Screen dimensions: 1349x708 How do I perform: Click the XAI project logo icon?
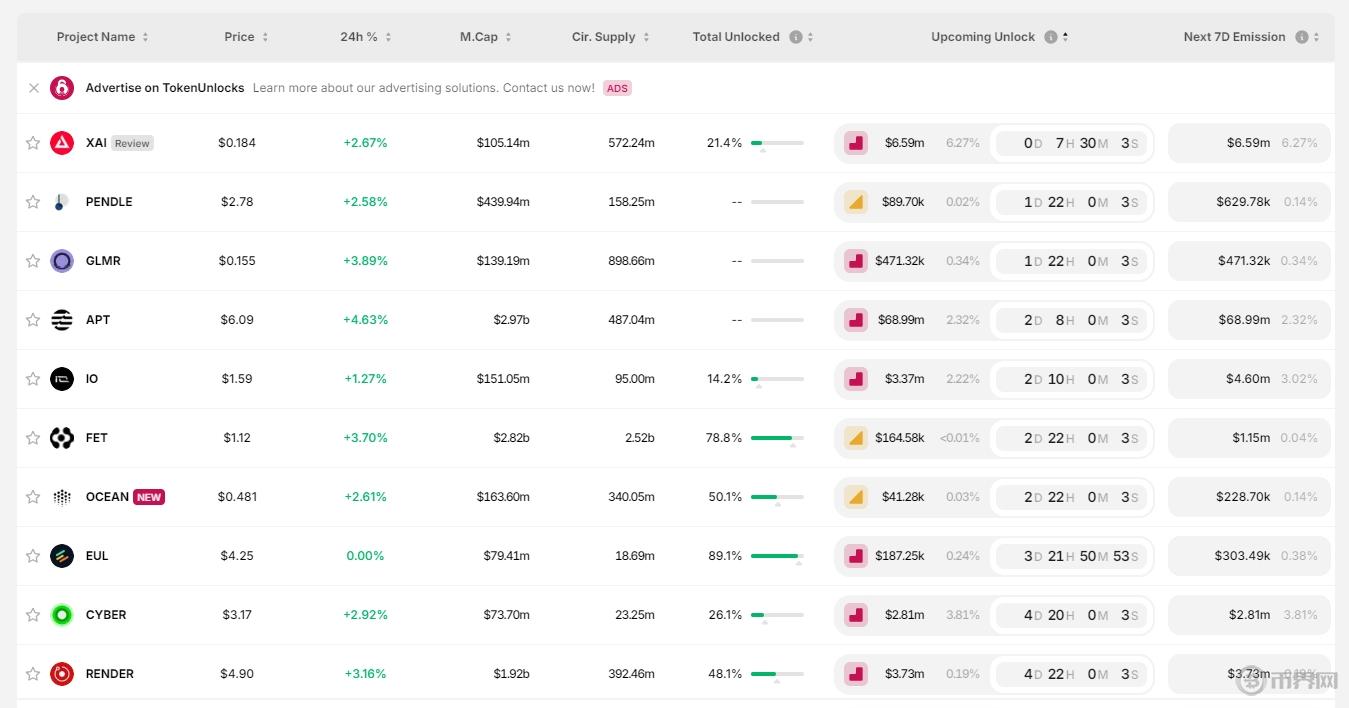pyautogui.click(x=62, y=143)
